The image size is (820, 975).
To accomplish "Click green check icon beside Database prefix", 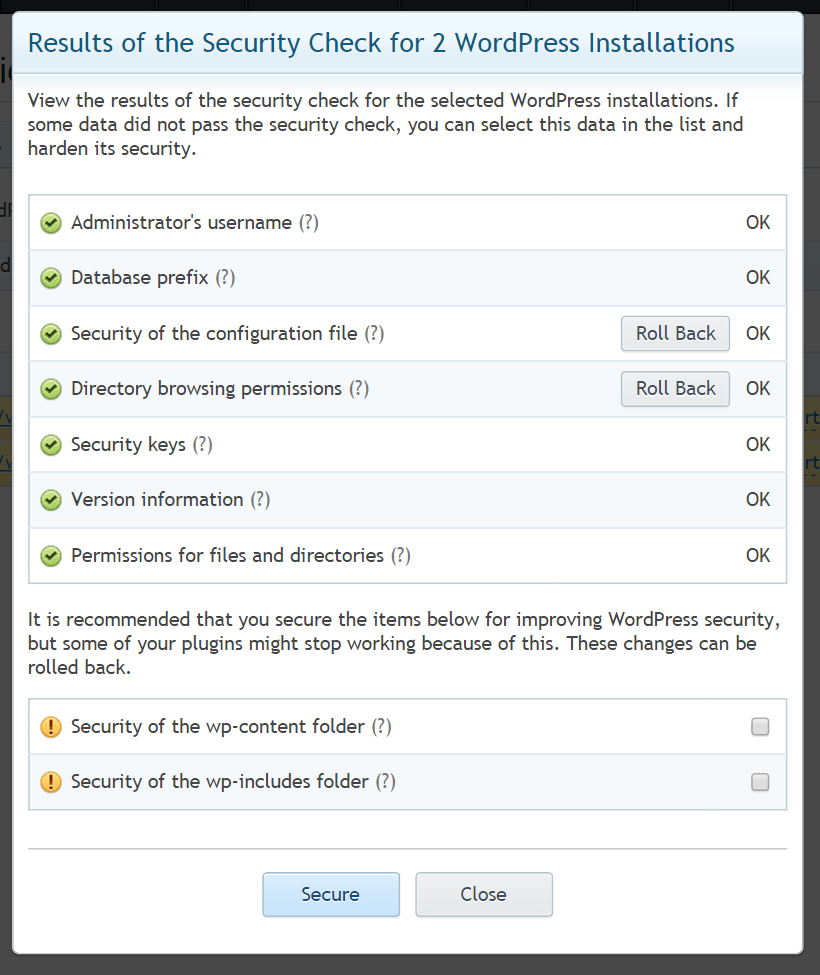I will tap(51, 278).
